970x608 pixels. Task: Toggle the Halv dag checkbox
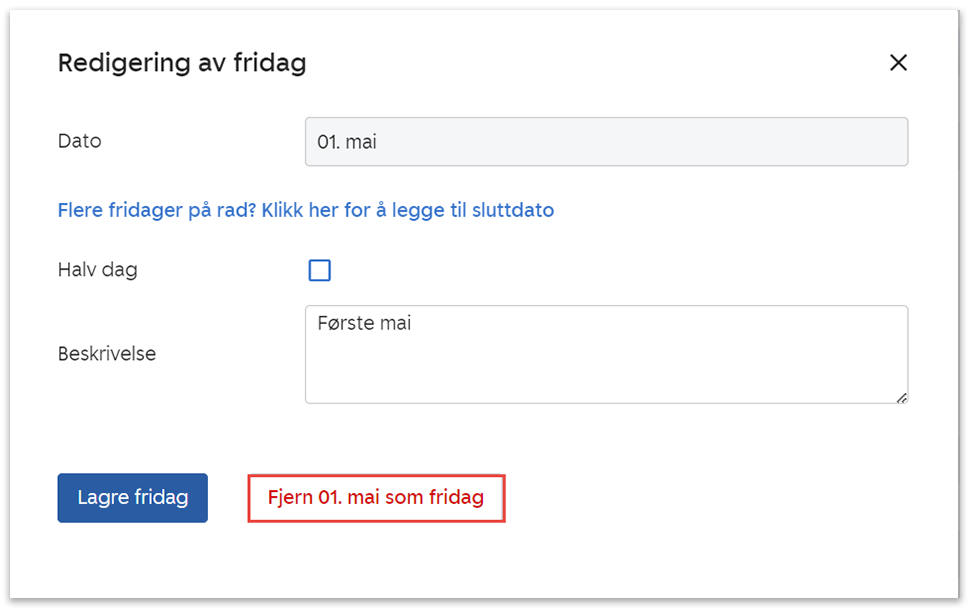(x=320, y=270)
